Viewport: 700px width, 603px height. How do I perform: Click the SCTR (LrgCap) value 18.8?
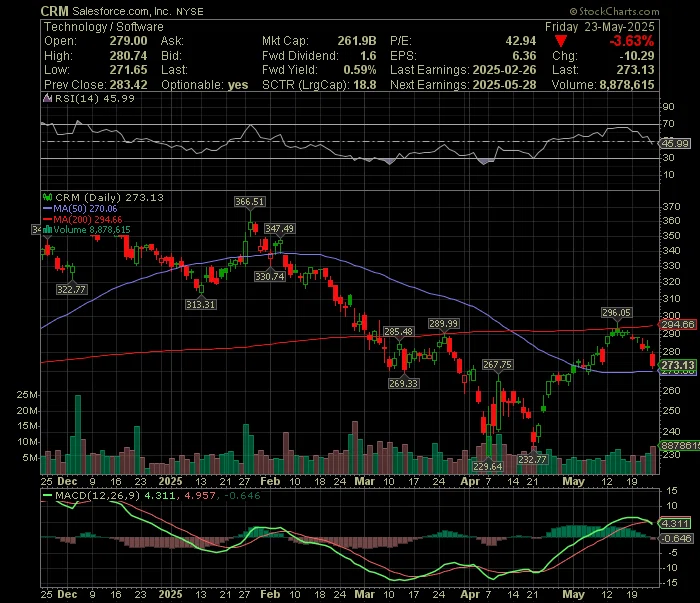pyautogui.click(x=364, y=84)
